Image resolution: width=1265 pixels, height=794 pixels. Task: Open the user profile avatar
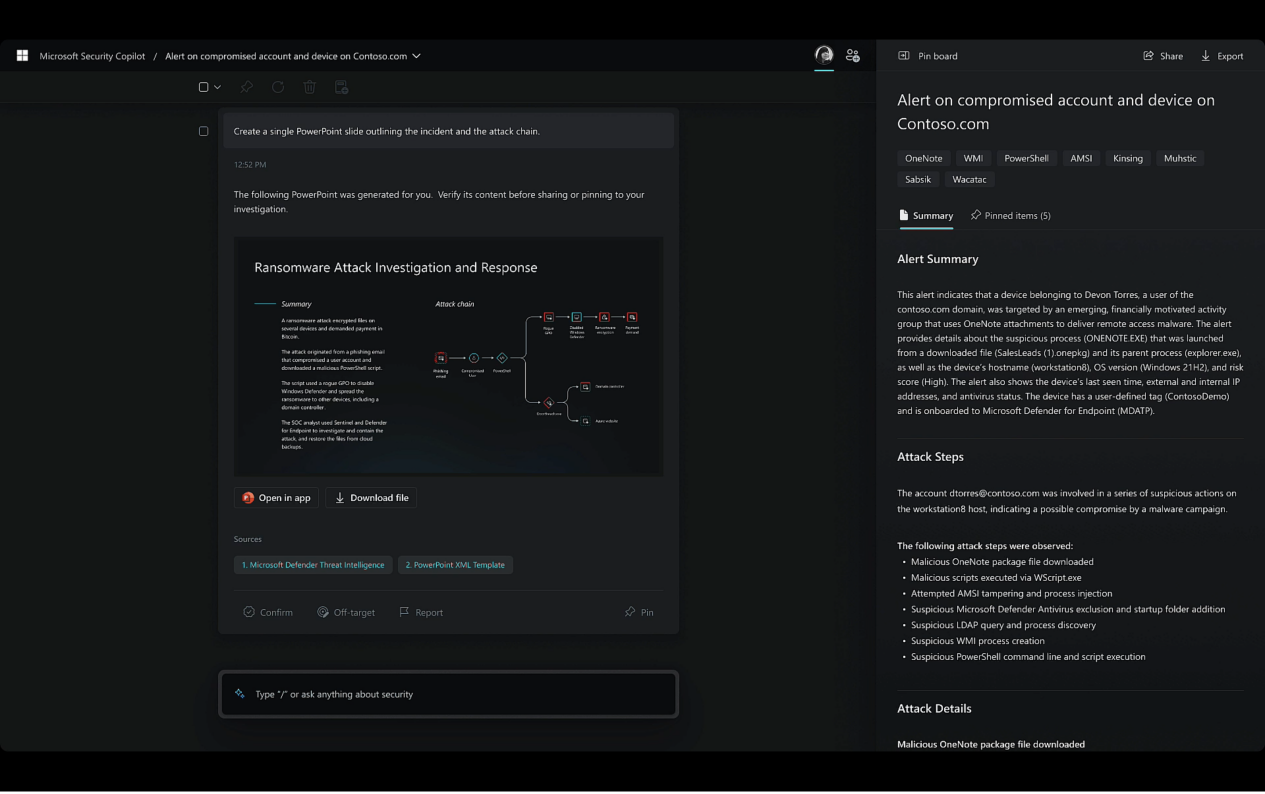tap(824, 55)
